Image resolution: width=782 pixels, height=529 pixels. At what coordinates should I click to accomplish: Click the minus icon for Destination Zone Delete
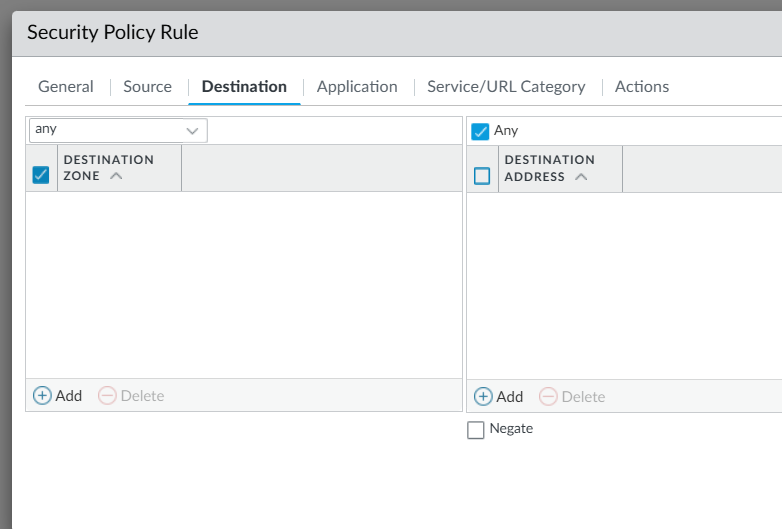[107, 395]
